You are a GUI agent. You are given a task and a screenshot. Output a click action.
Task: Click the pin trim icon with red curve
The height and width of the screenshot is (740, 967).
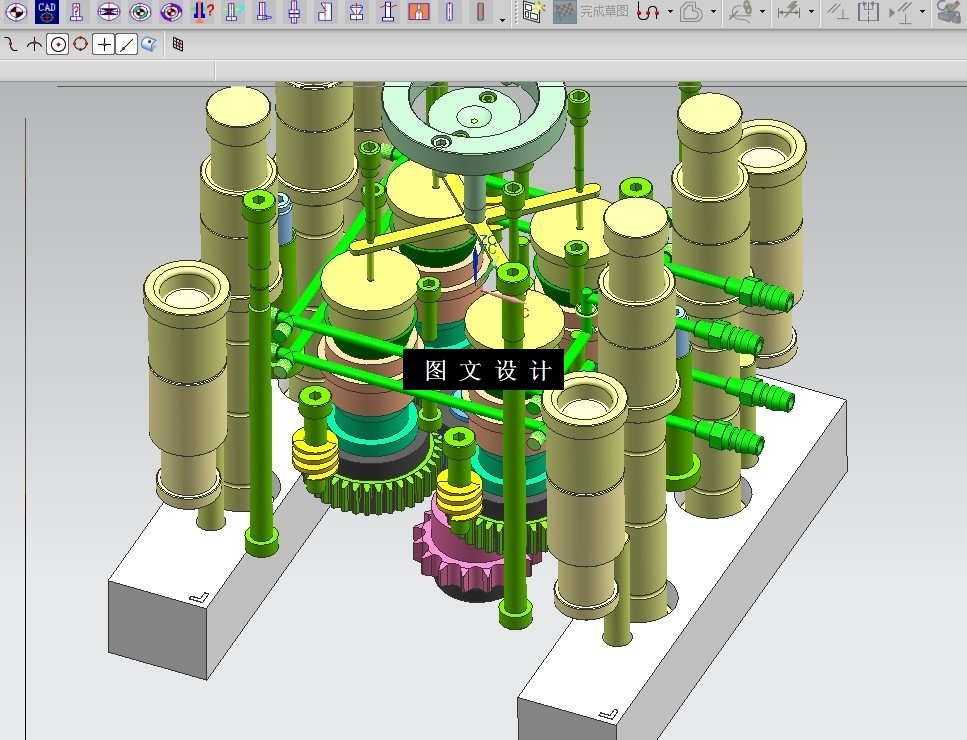(388, 12)
